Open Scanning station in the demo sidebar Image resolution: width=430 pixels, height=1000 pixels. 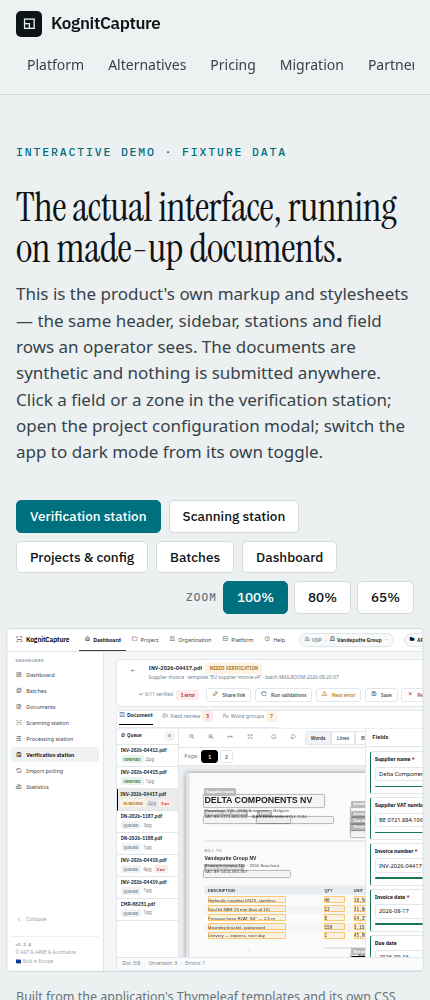click(x=55, y=723)
